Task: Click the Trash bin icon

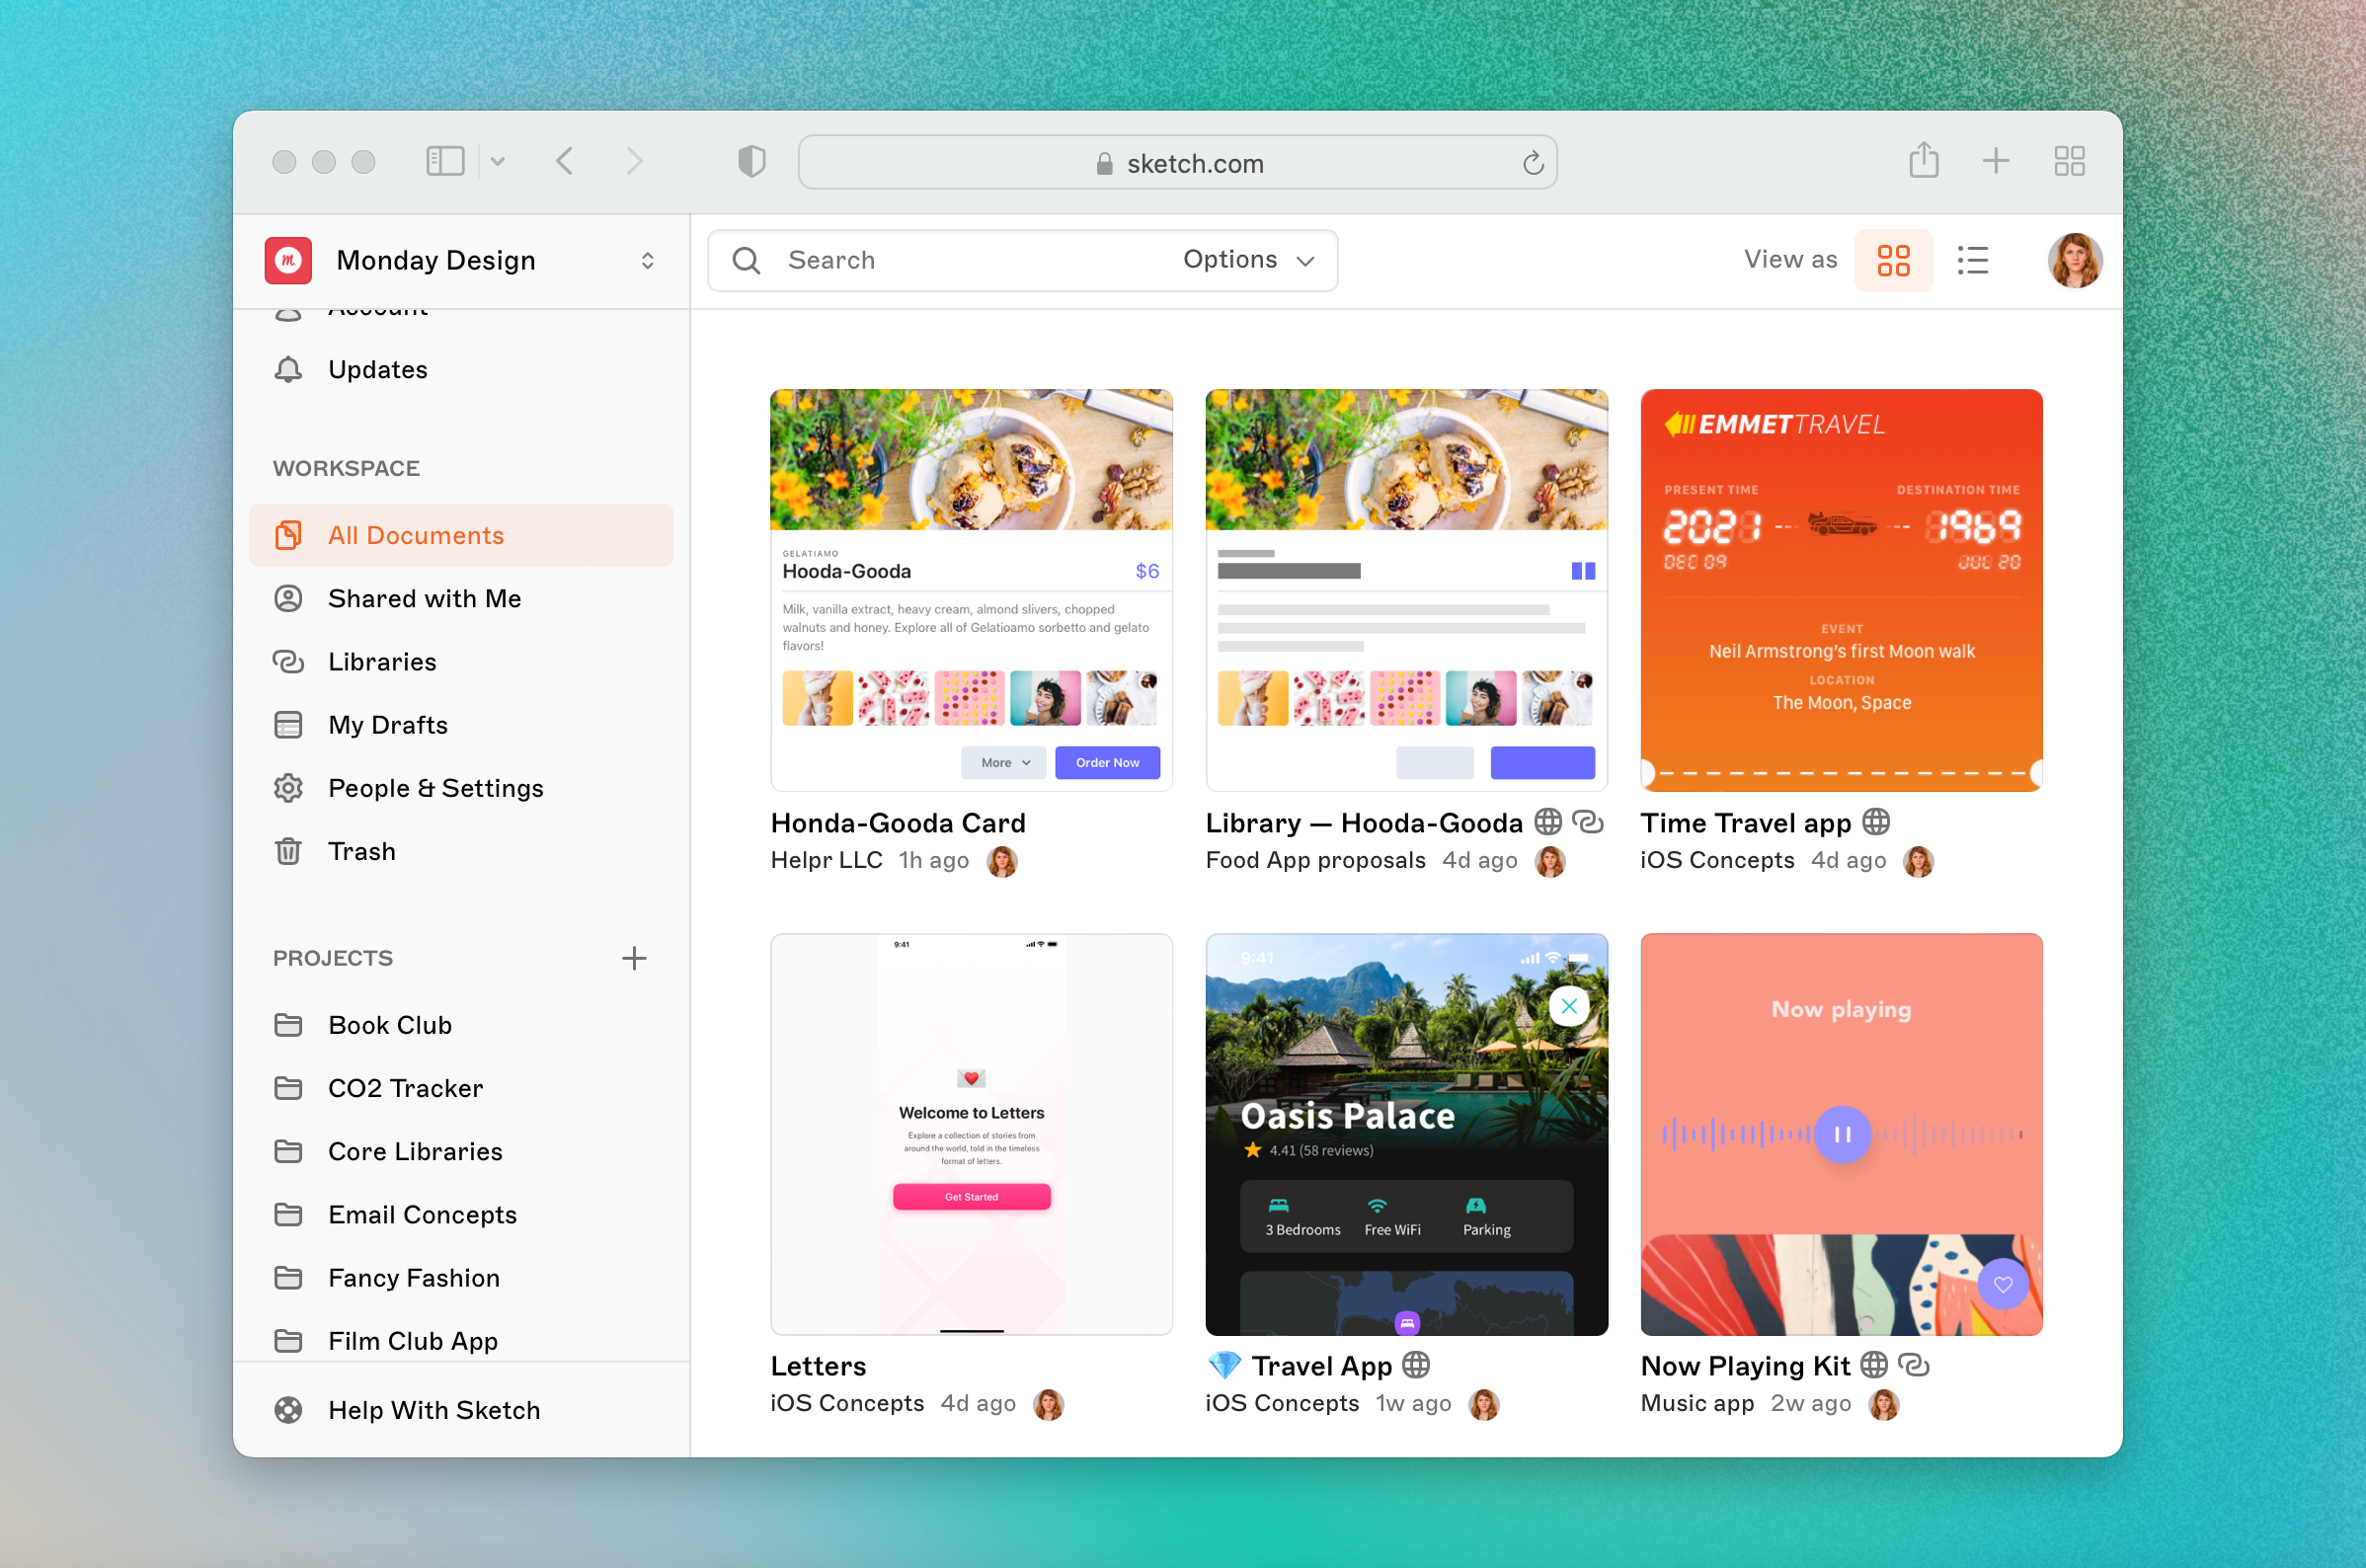Action: pos(288,851)
